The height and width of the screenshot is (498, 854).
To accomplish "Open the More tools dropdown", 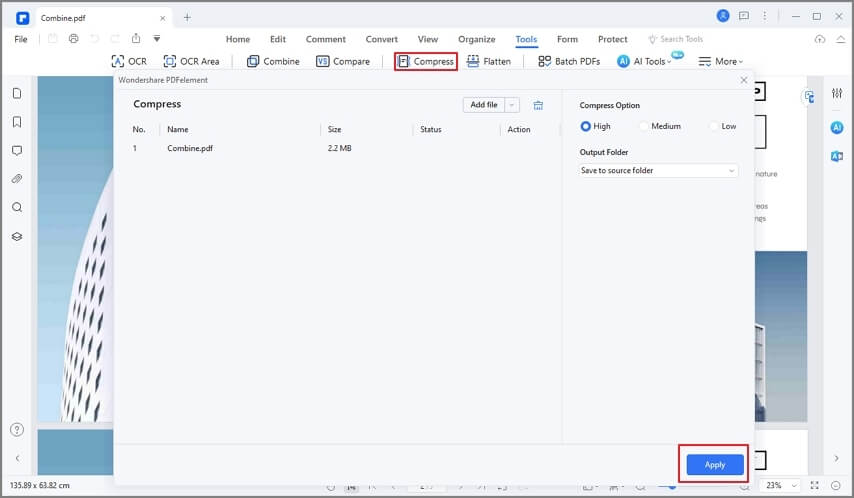I will pos(720,61).
